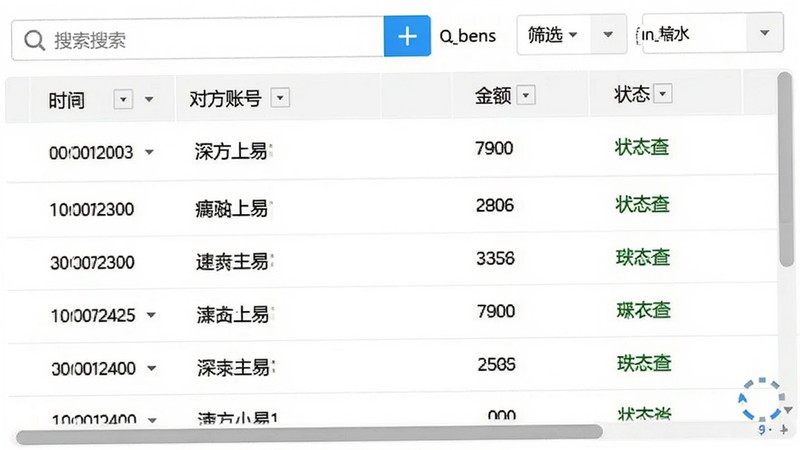The width and height of the screenshot is (800, 450).
Task: Open green status link in 30i0012400 row
Action: [644, 363]
